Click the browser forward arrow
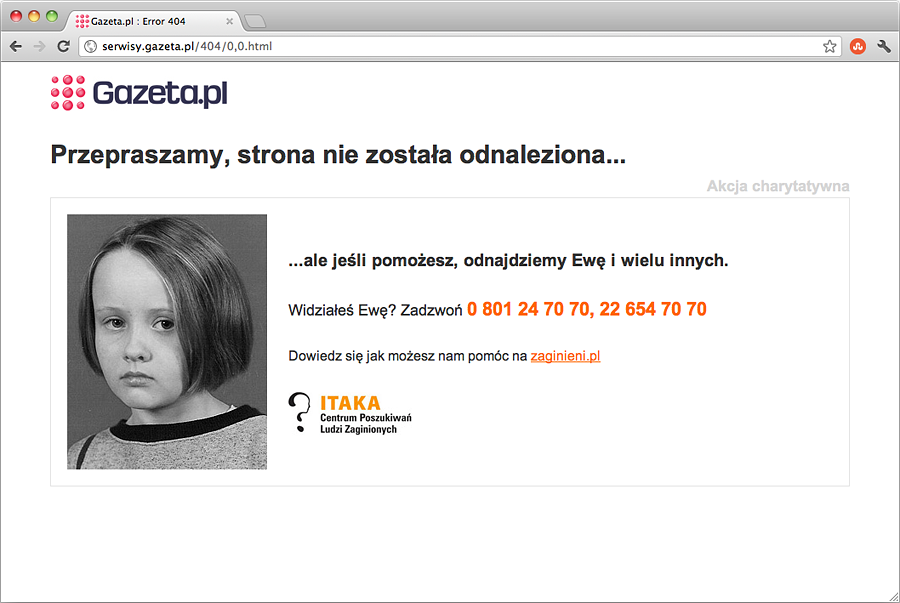Image resolution: width=900 pixels, height=603 pixels. (x=40, y=46)
